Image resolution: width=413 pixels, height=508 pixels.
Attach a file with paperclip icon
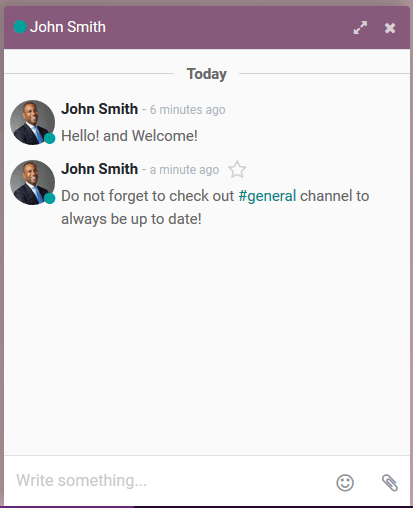tap(390, 482)
